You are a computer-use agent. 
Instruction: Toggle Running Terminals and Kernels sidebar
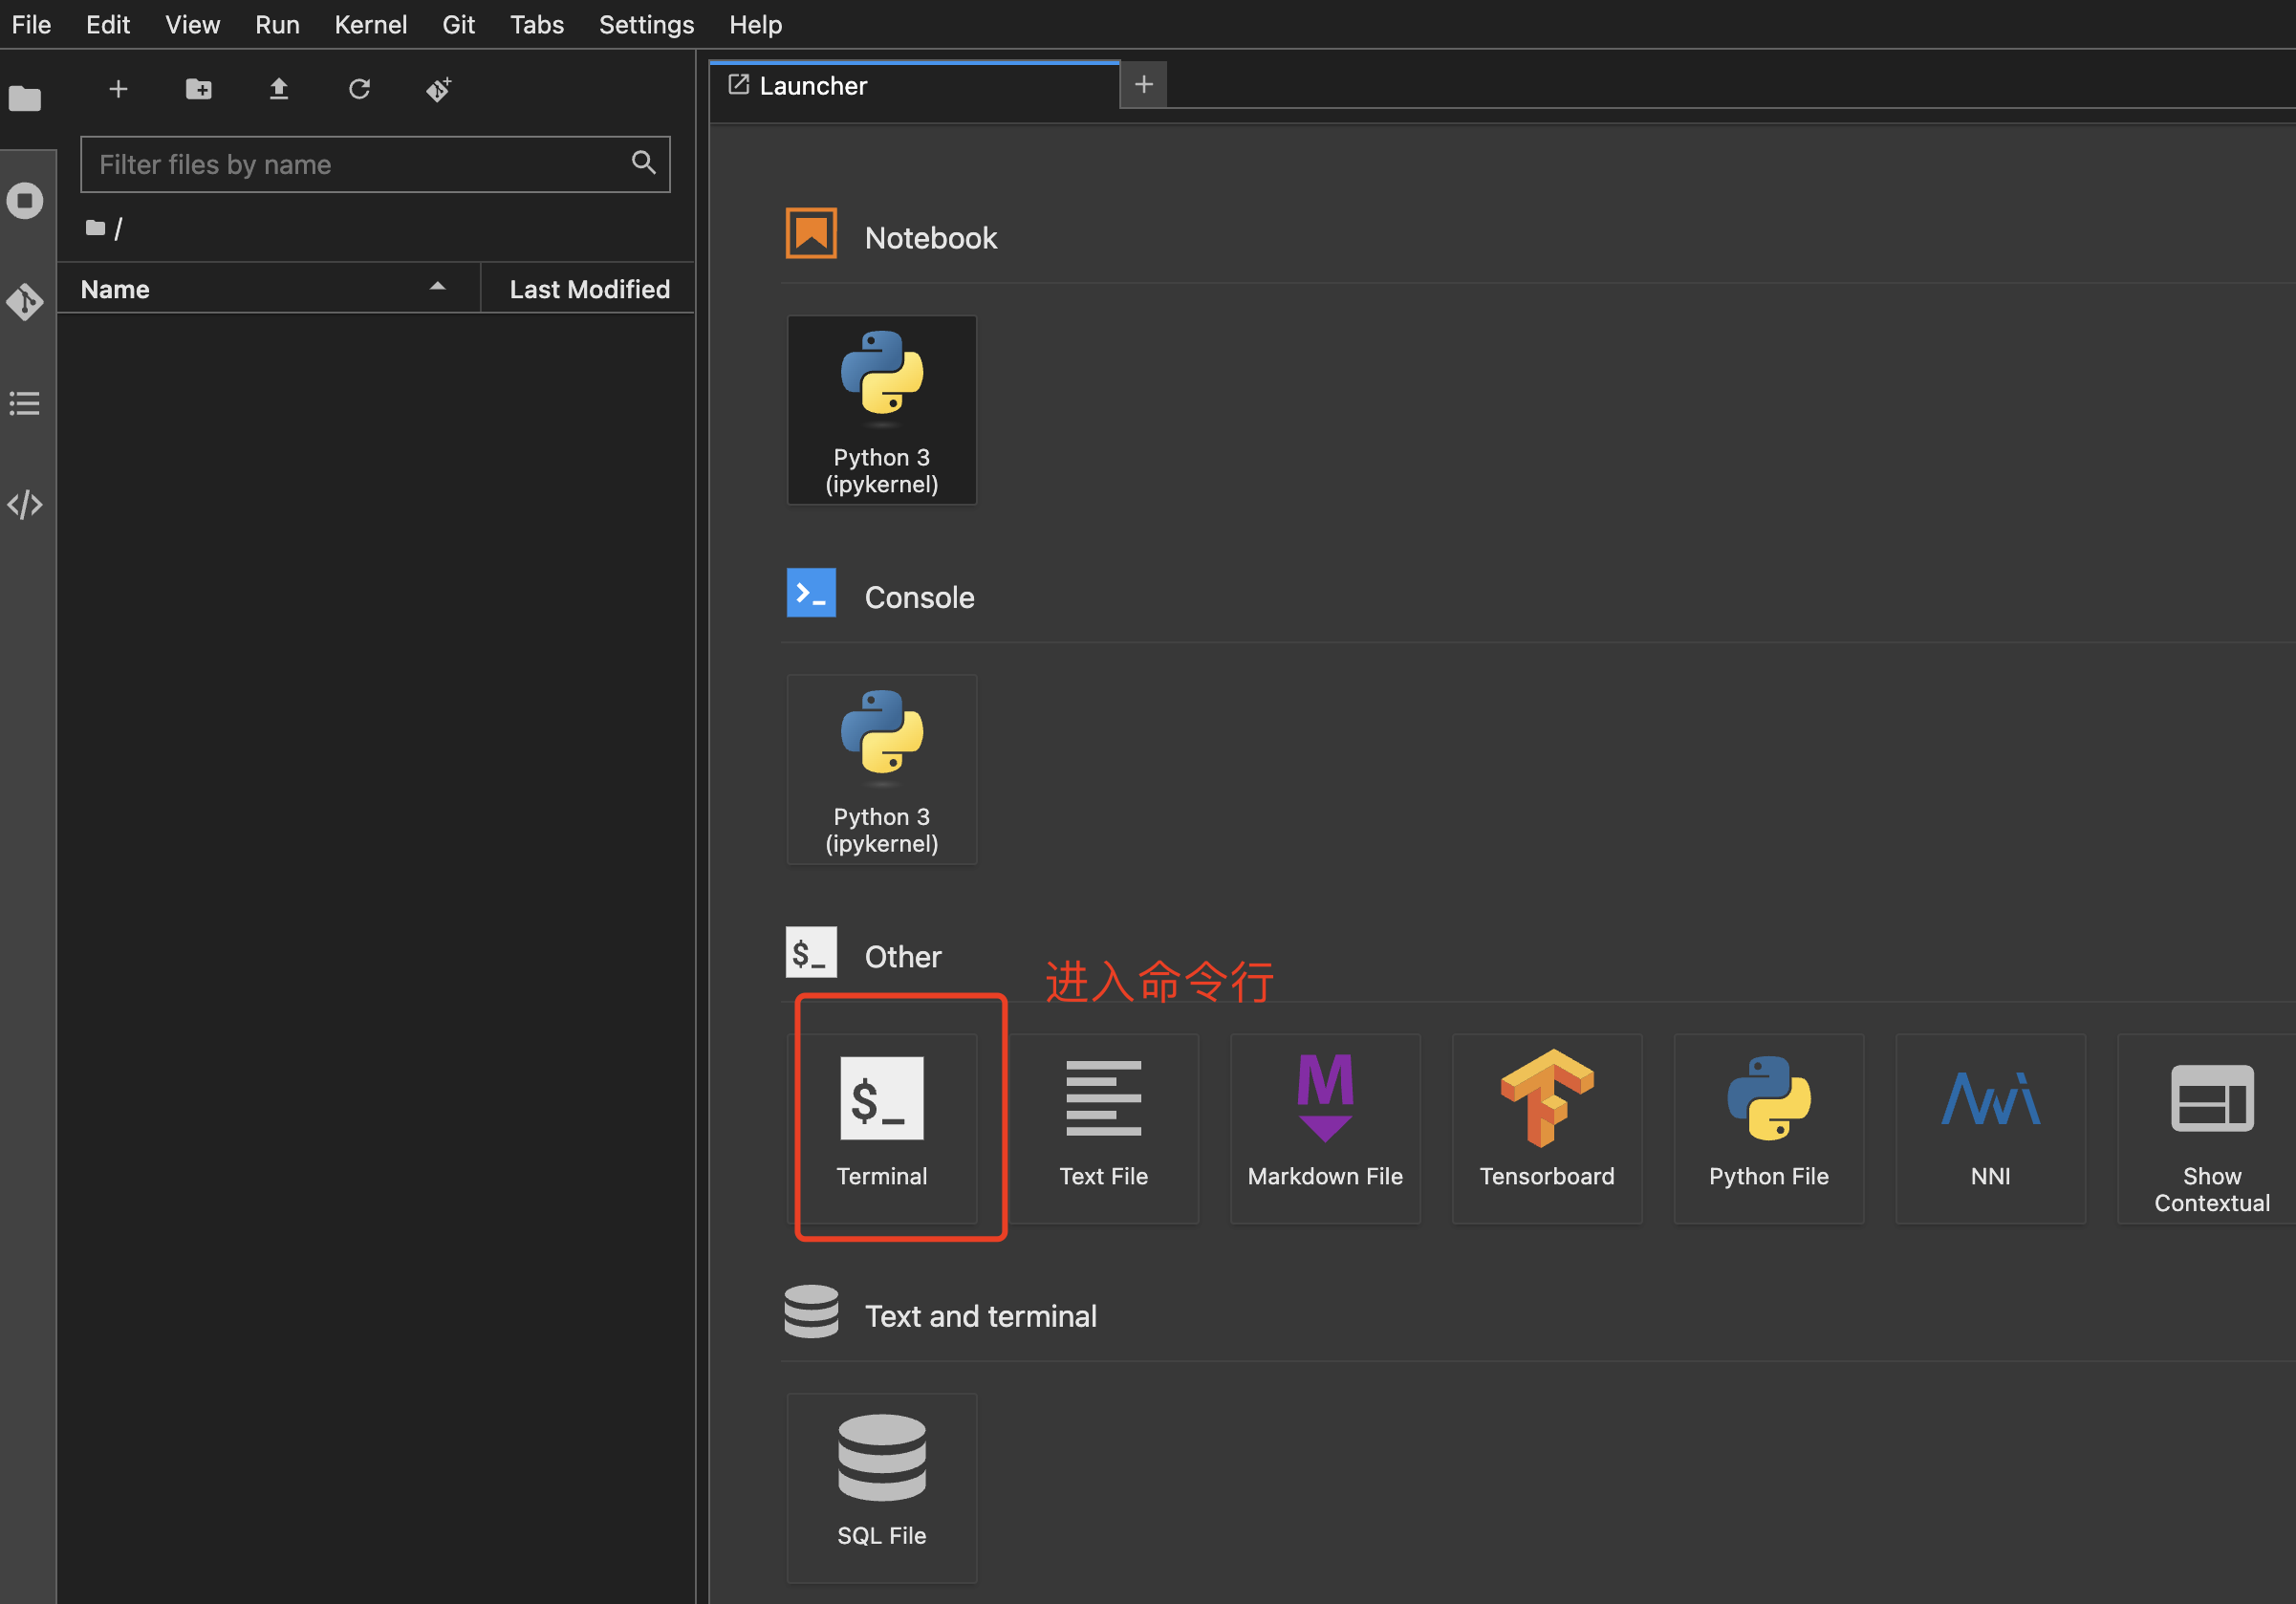(x=26, y=201)
